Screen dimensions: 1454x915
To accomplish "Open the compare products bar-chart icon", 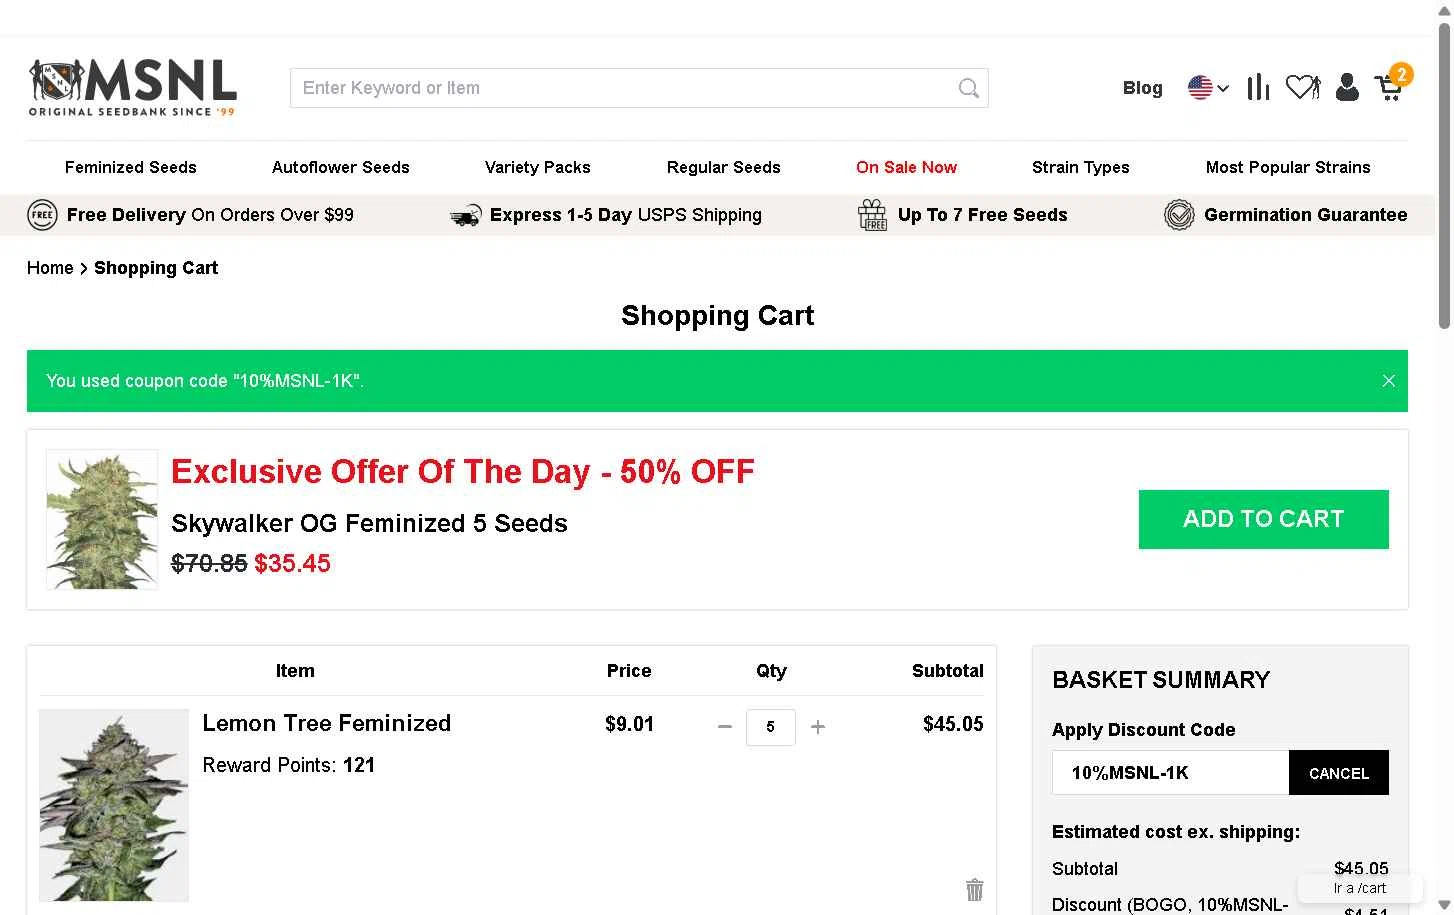I will click(x=1258, y=88).
